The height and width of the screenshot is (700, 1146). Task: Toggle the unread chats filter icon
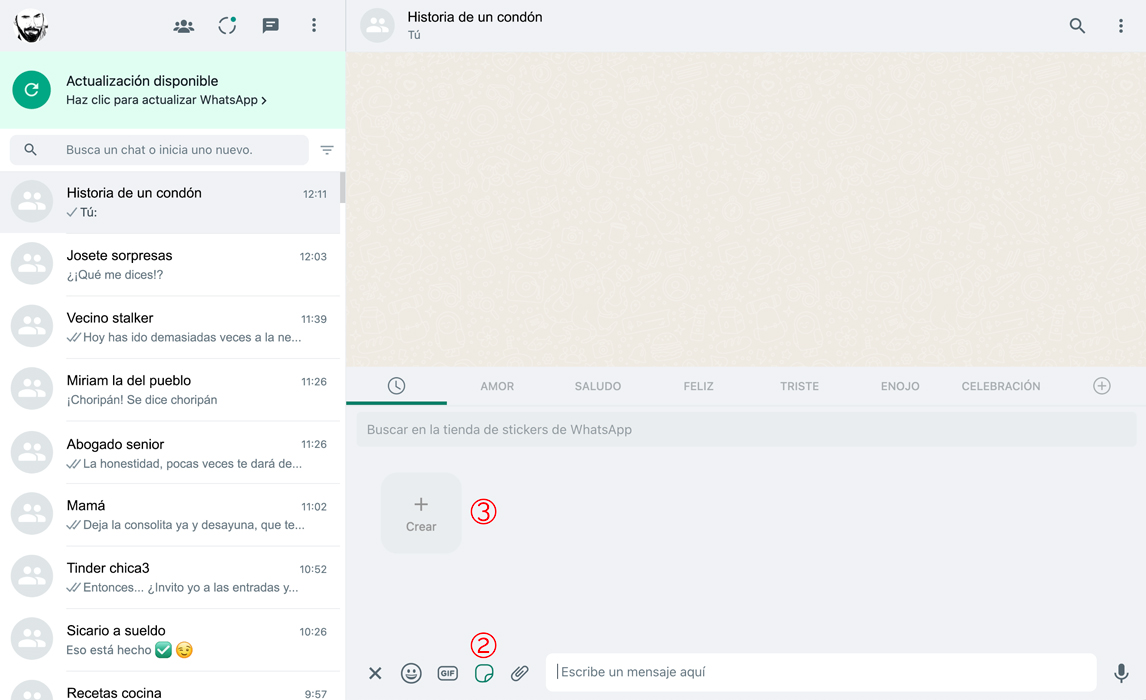click(x=327, y=150)
